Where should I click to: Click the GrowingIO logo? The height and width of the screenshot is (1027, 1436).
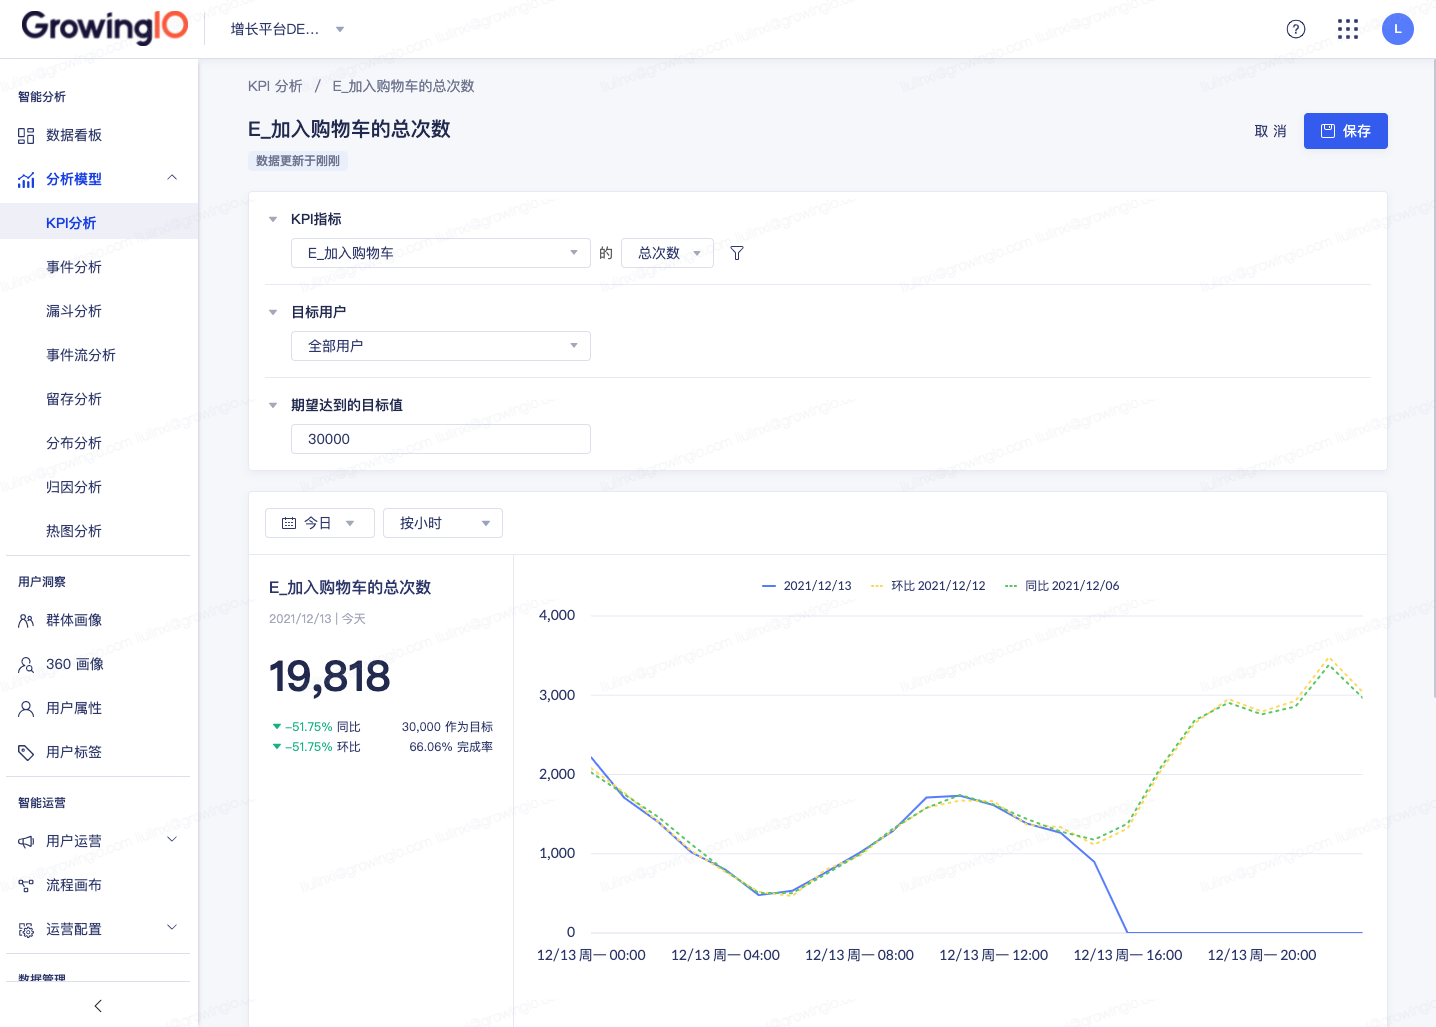point(104,27)
